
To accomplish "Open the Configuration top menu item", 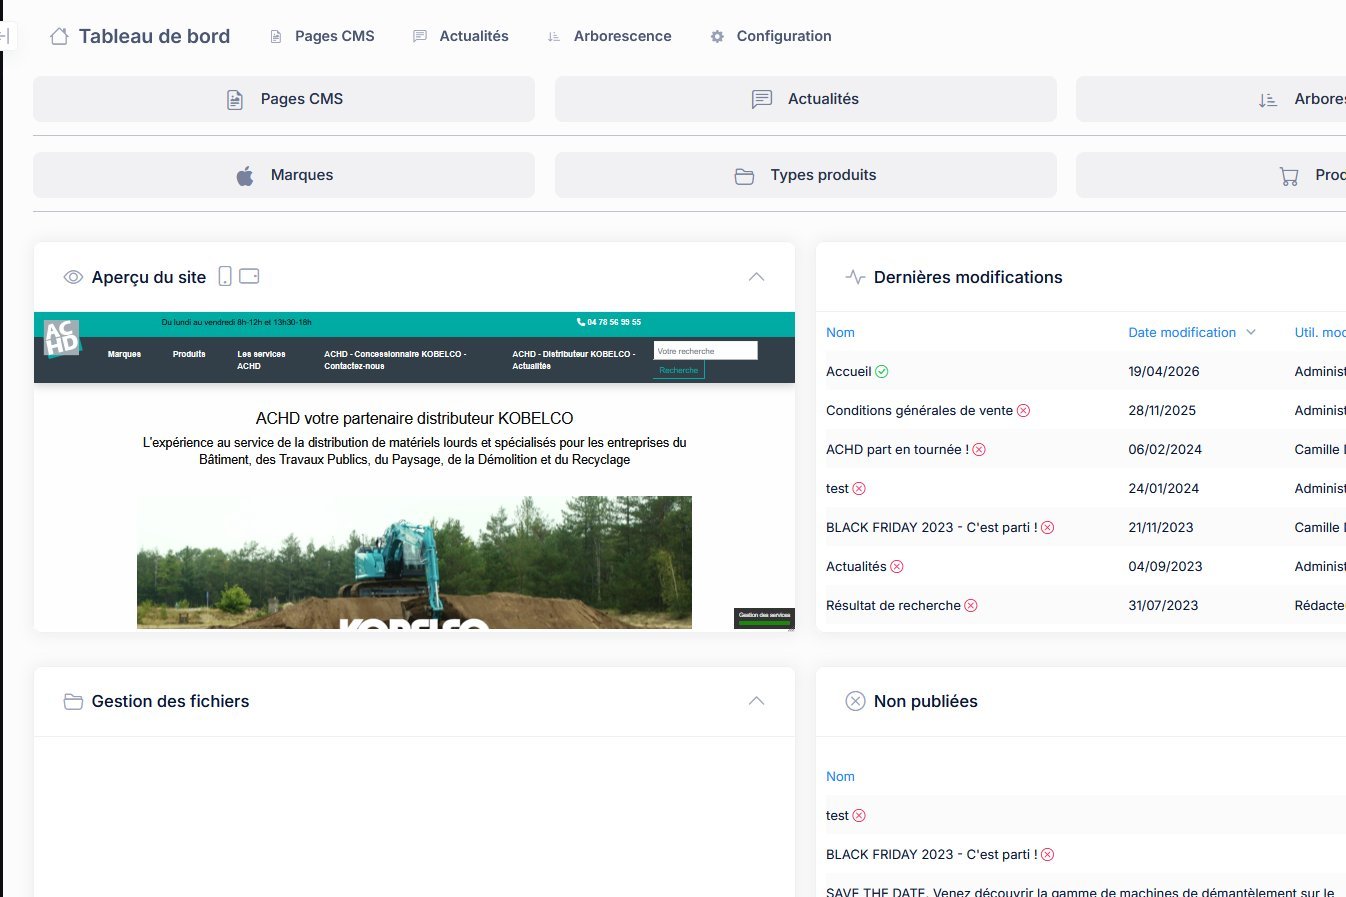I will pyautogui.click(x=771, y=36).
